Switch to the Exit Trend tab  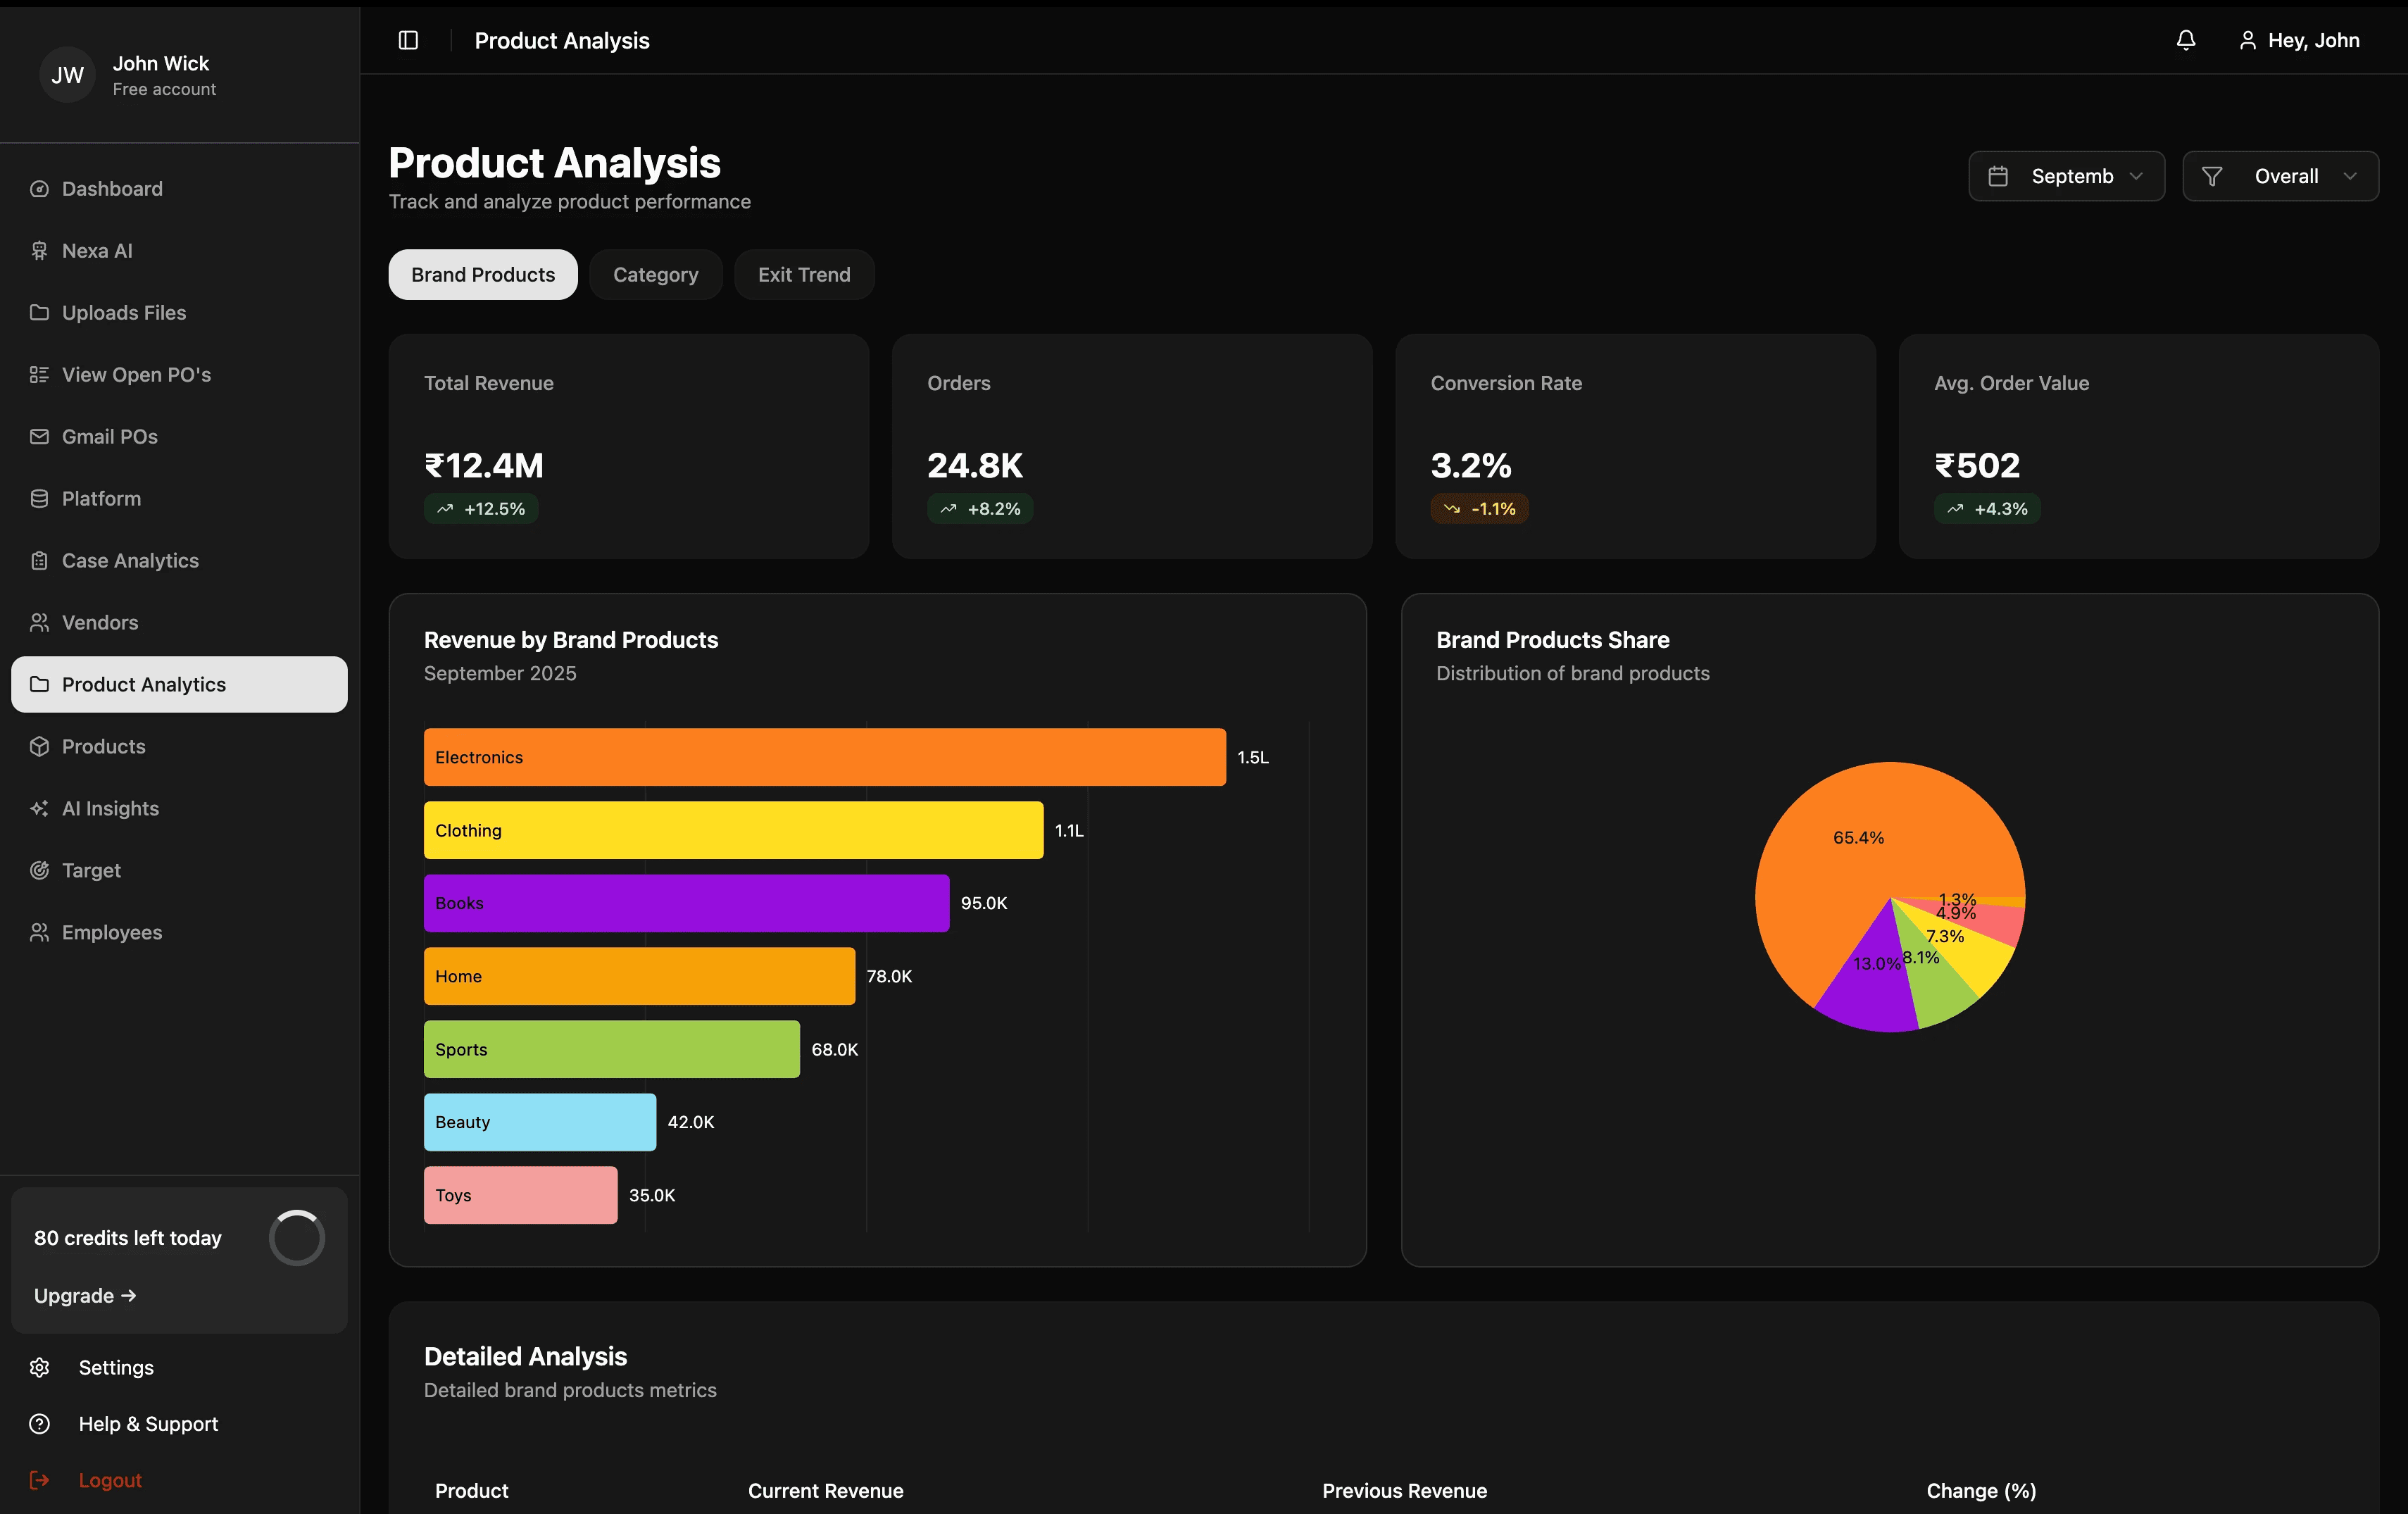click(803, 275)
